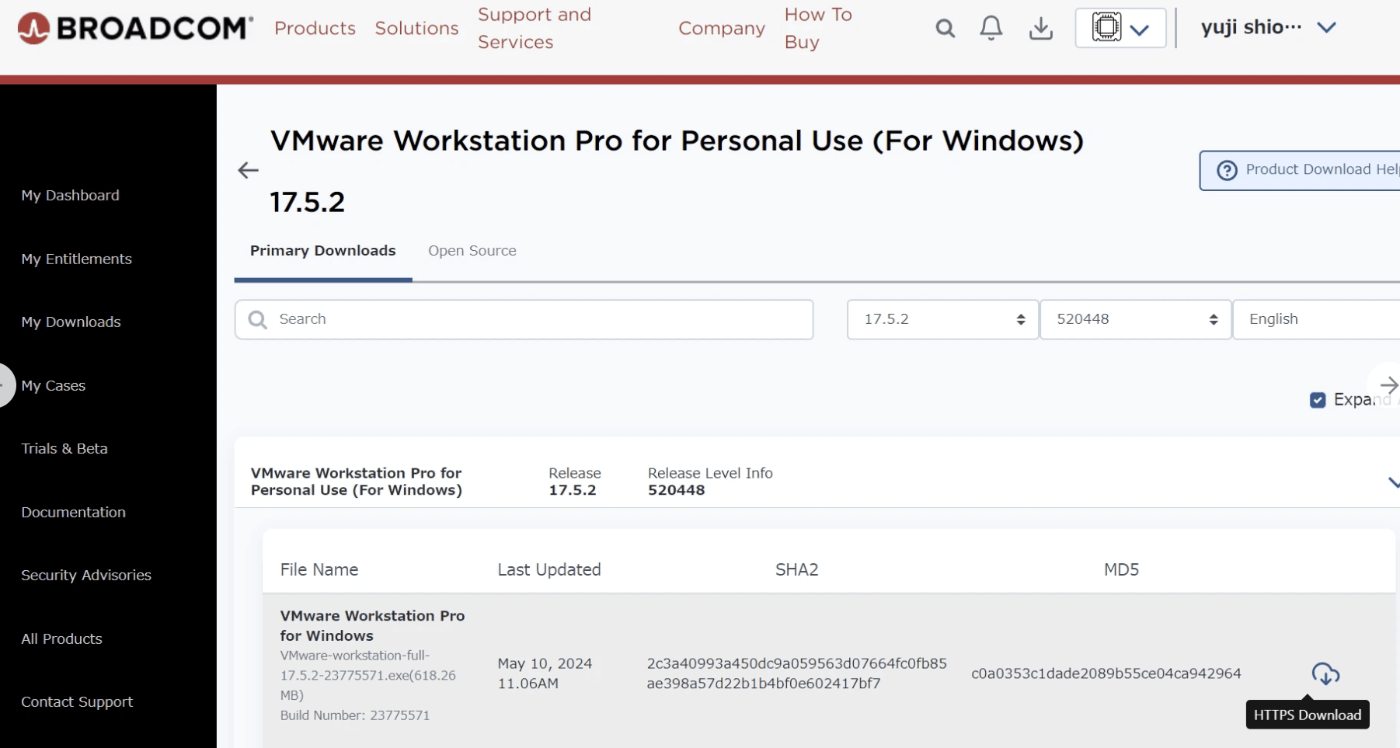Image resolution: width=1400 pixels, height=748 pixels.
Task: Open the Solutions menu
Action: coord(416,28)
